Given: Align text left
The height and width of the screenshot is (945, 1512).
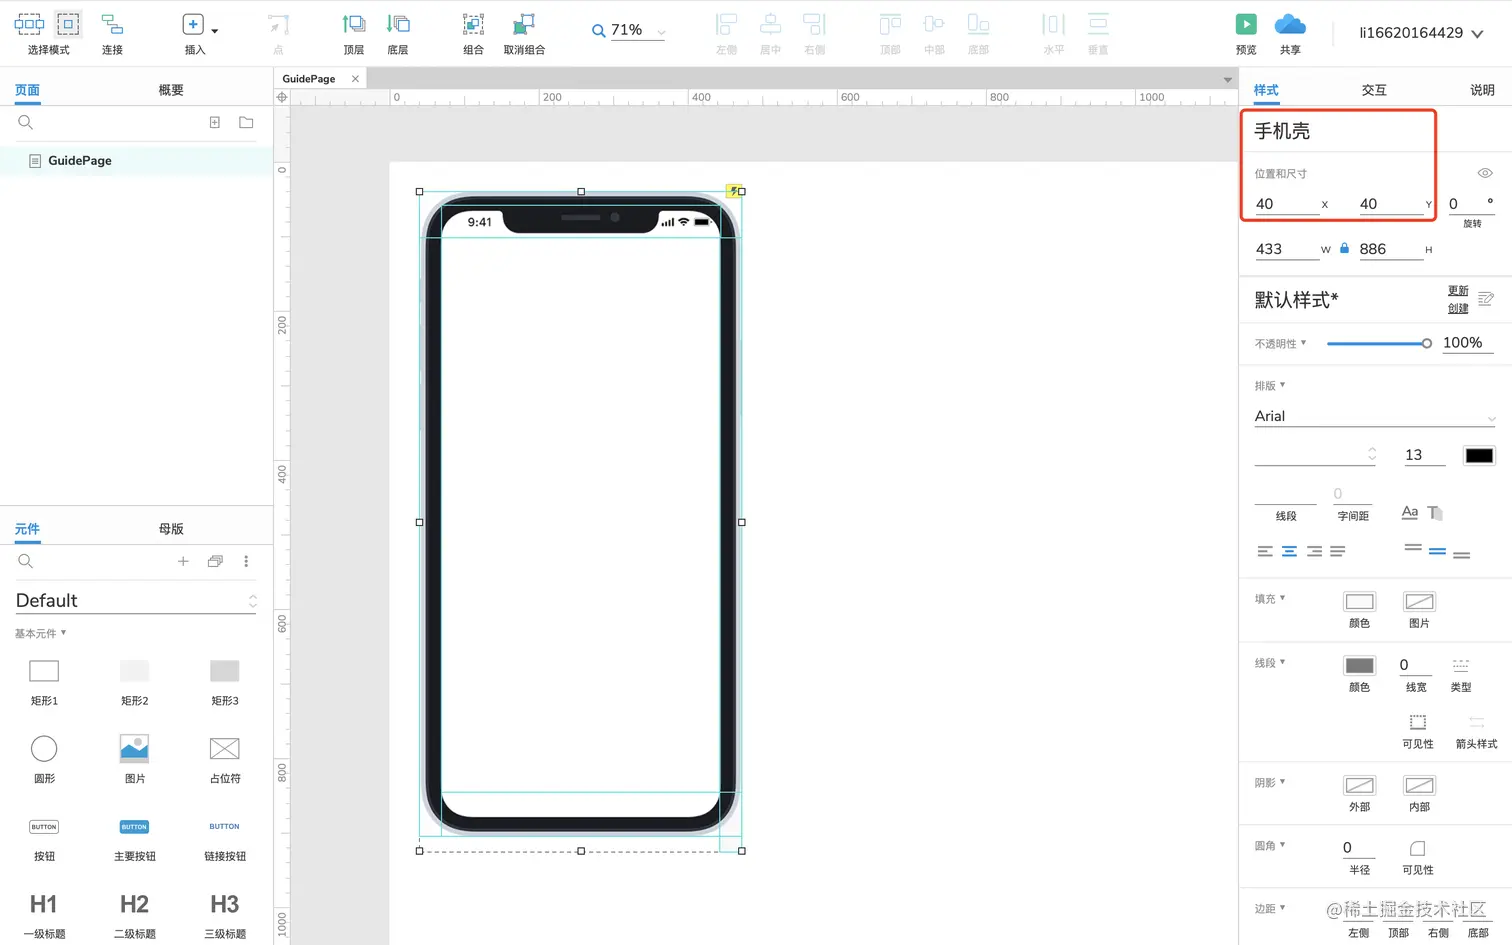Looking at the screenshot, I should [x=1265, y=551].
